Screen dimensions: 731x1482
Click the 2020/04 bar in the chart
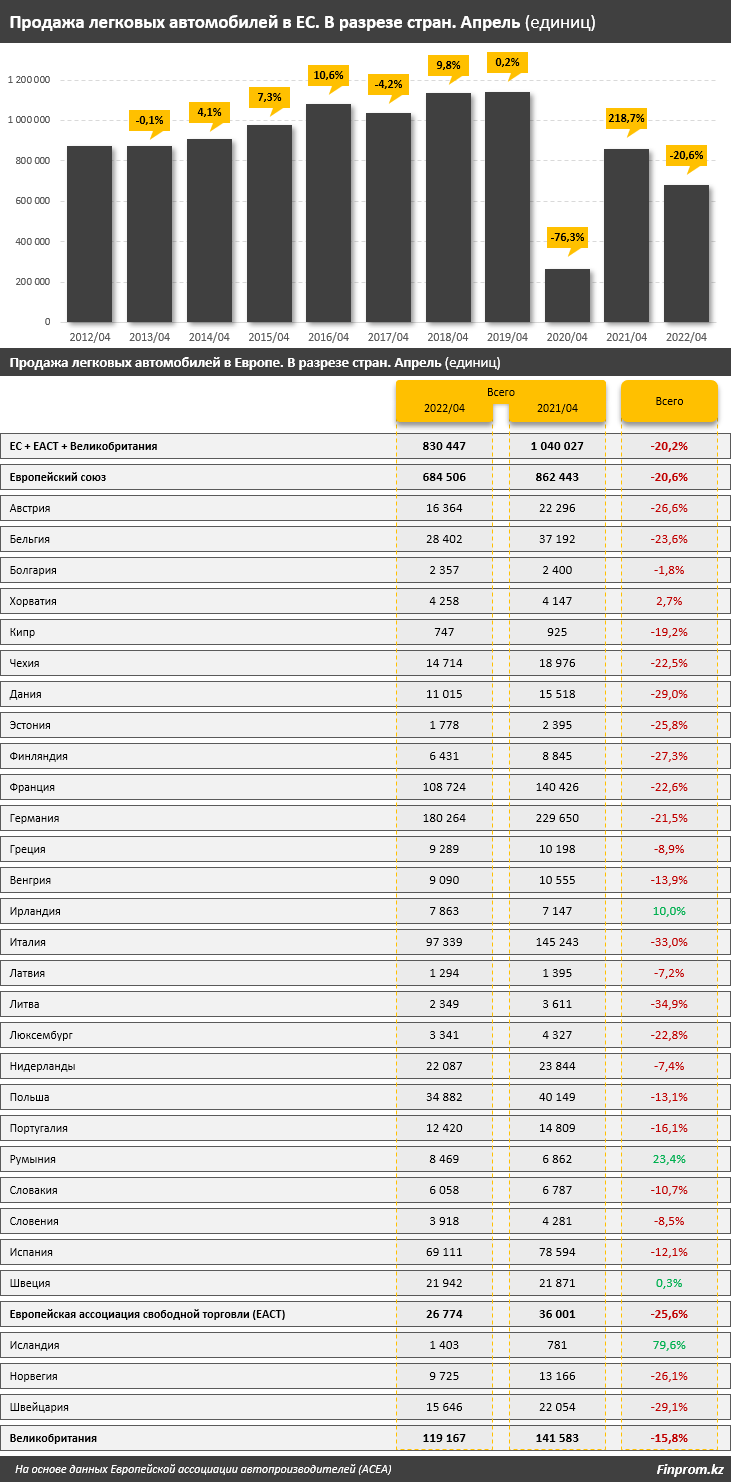coord(567,295)
